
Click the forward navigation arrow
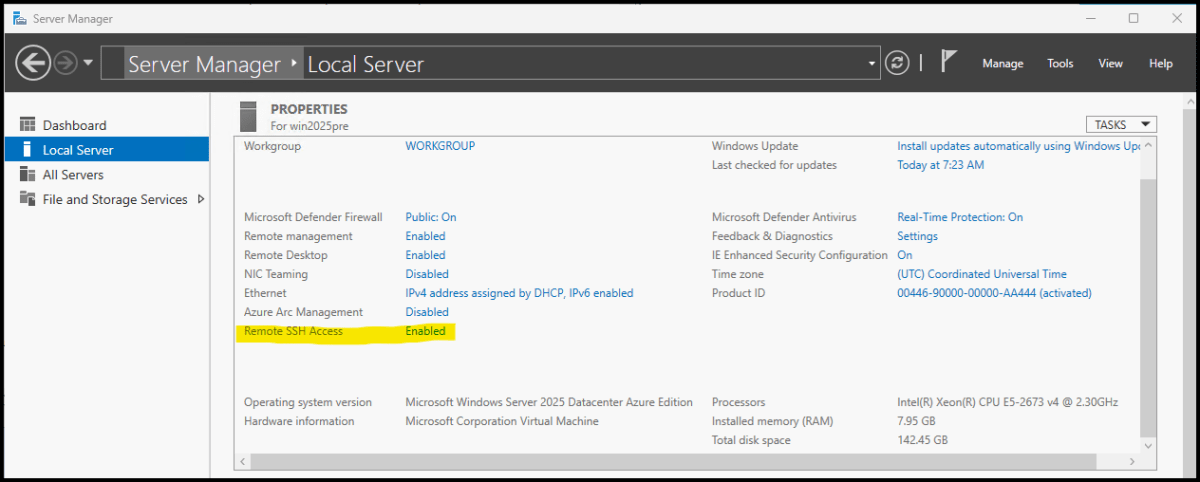(x=66, y=63)
